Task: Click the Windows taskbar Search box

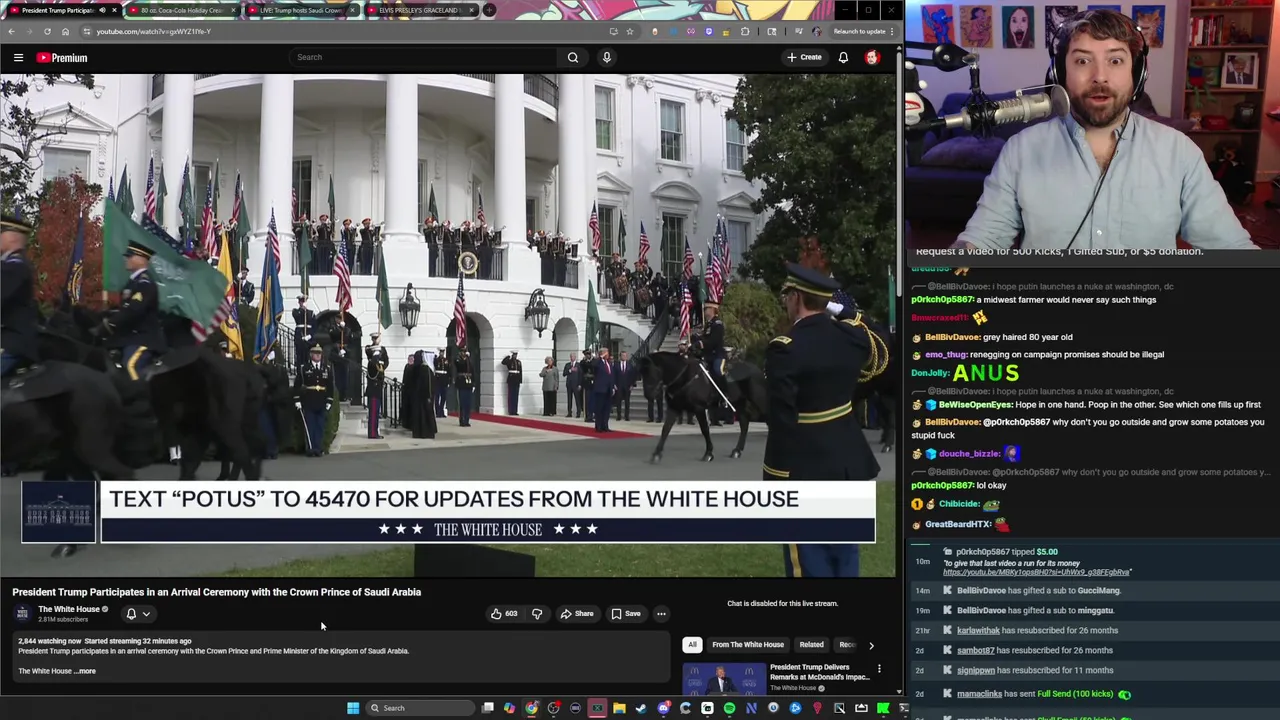Action: pos(420,708)
